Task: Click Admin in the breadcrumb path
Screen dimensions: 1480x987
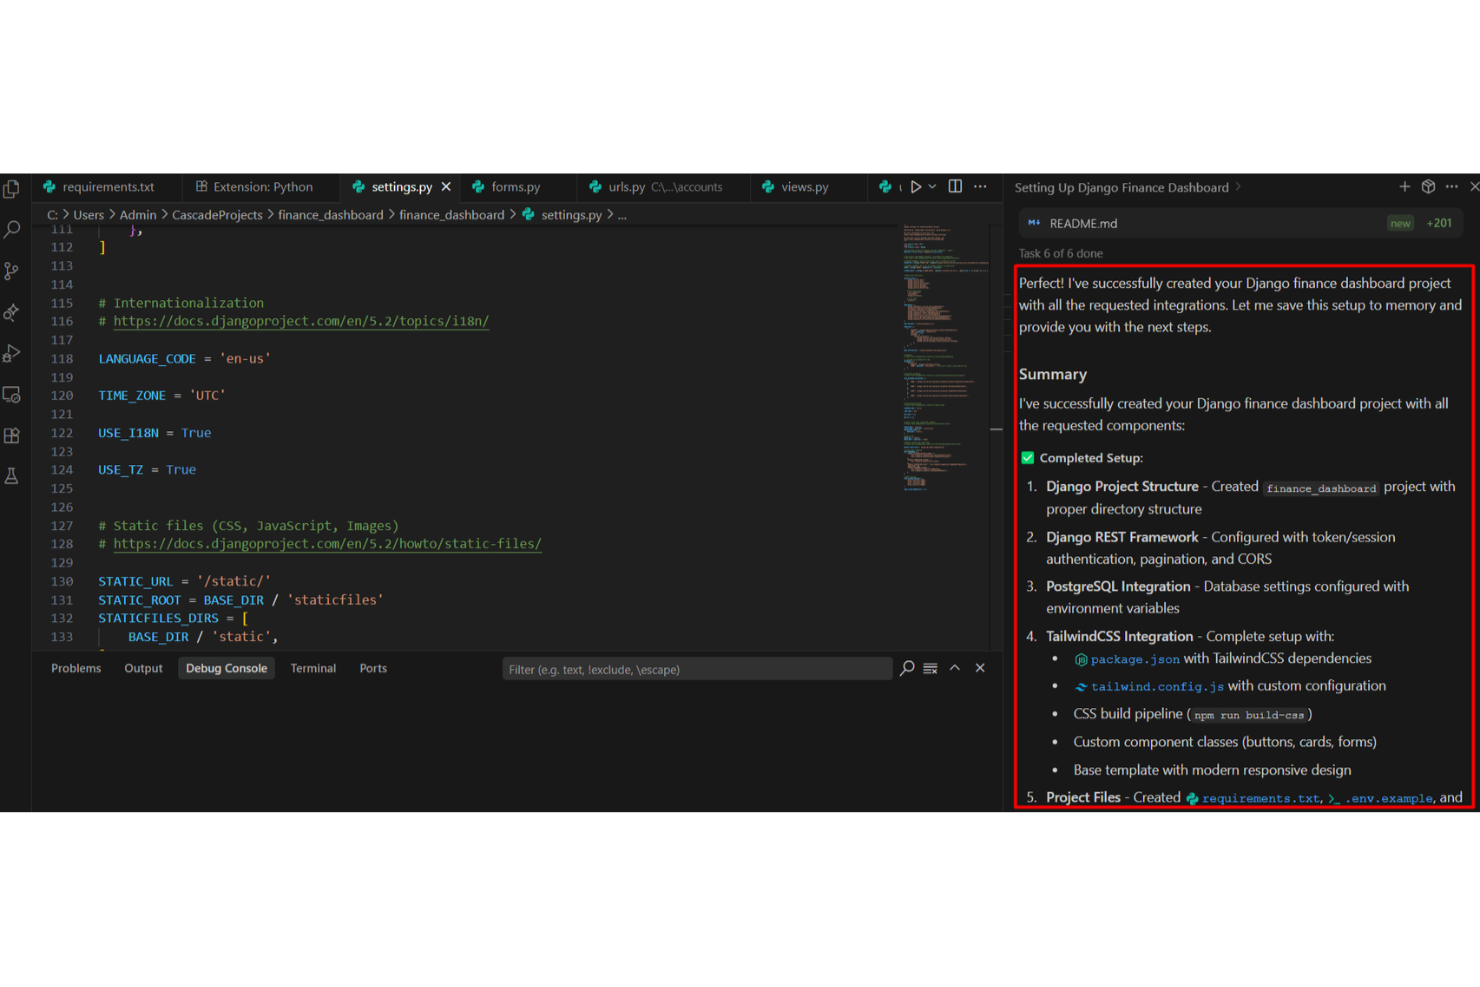Action: pos(138,215)
